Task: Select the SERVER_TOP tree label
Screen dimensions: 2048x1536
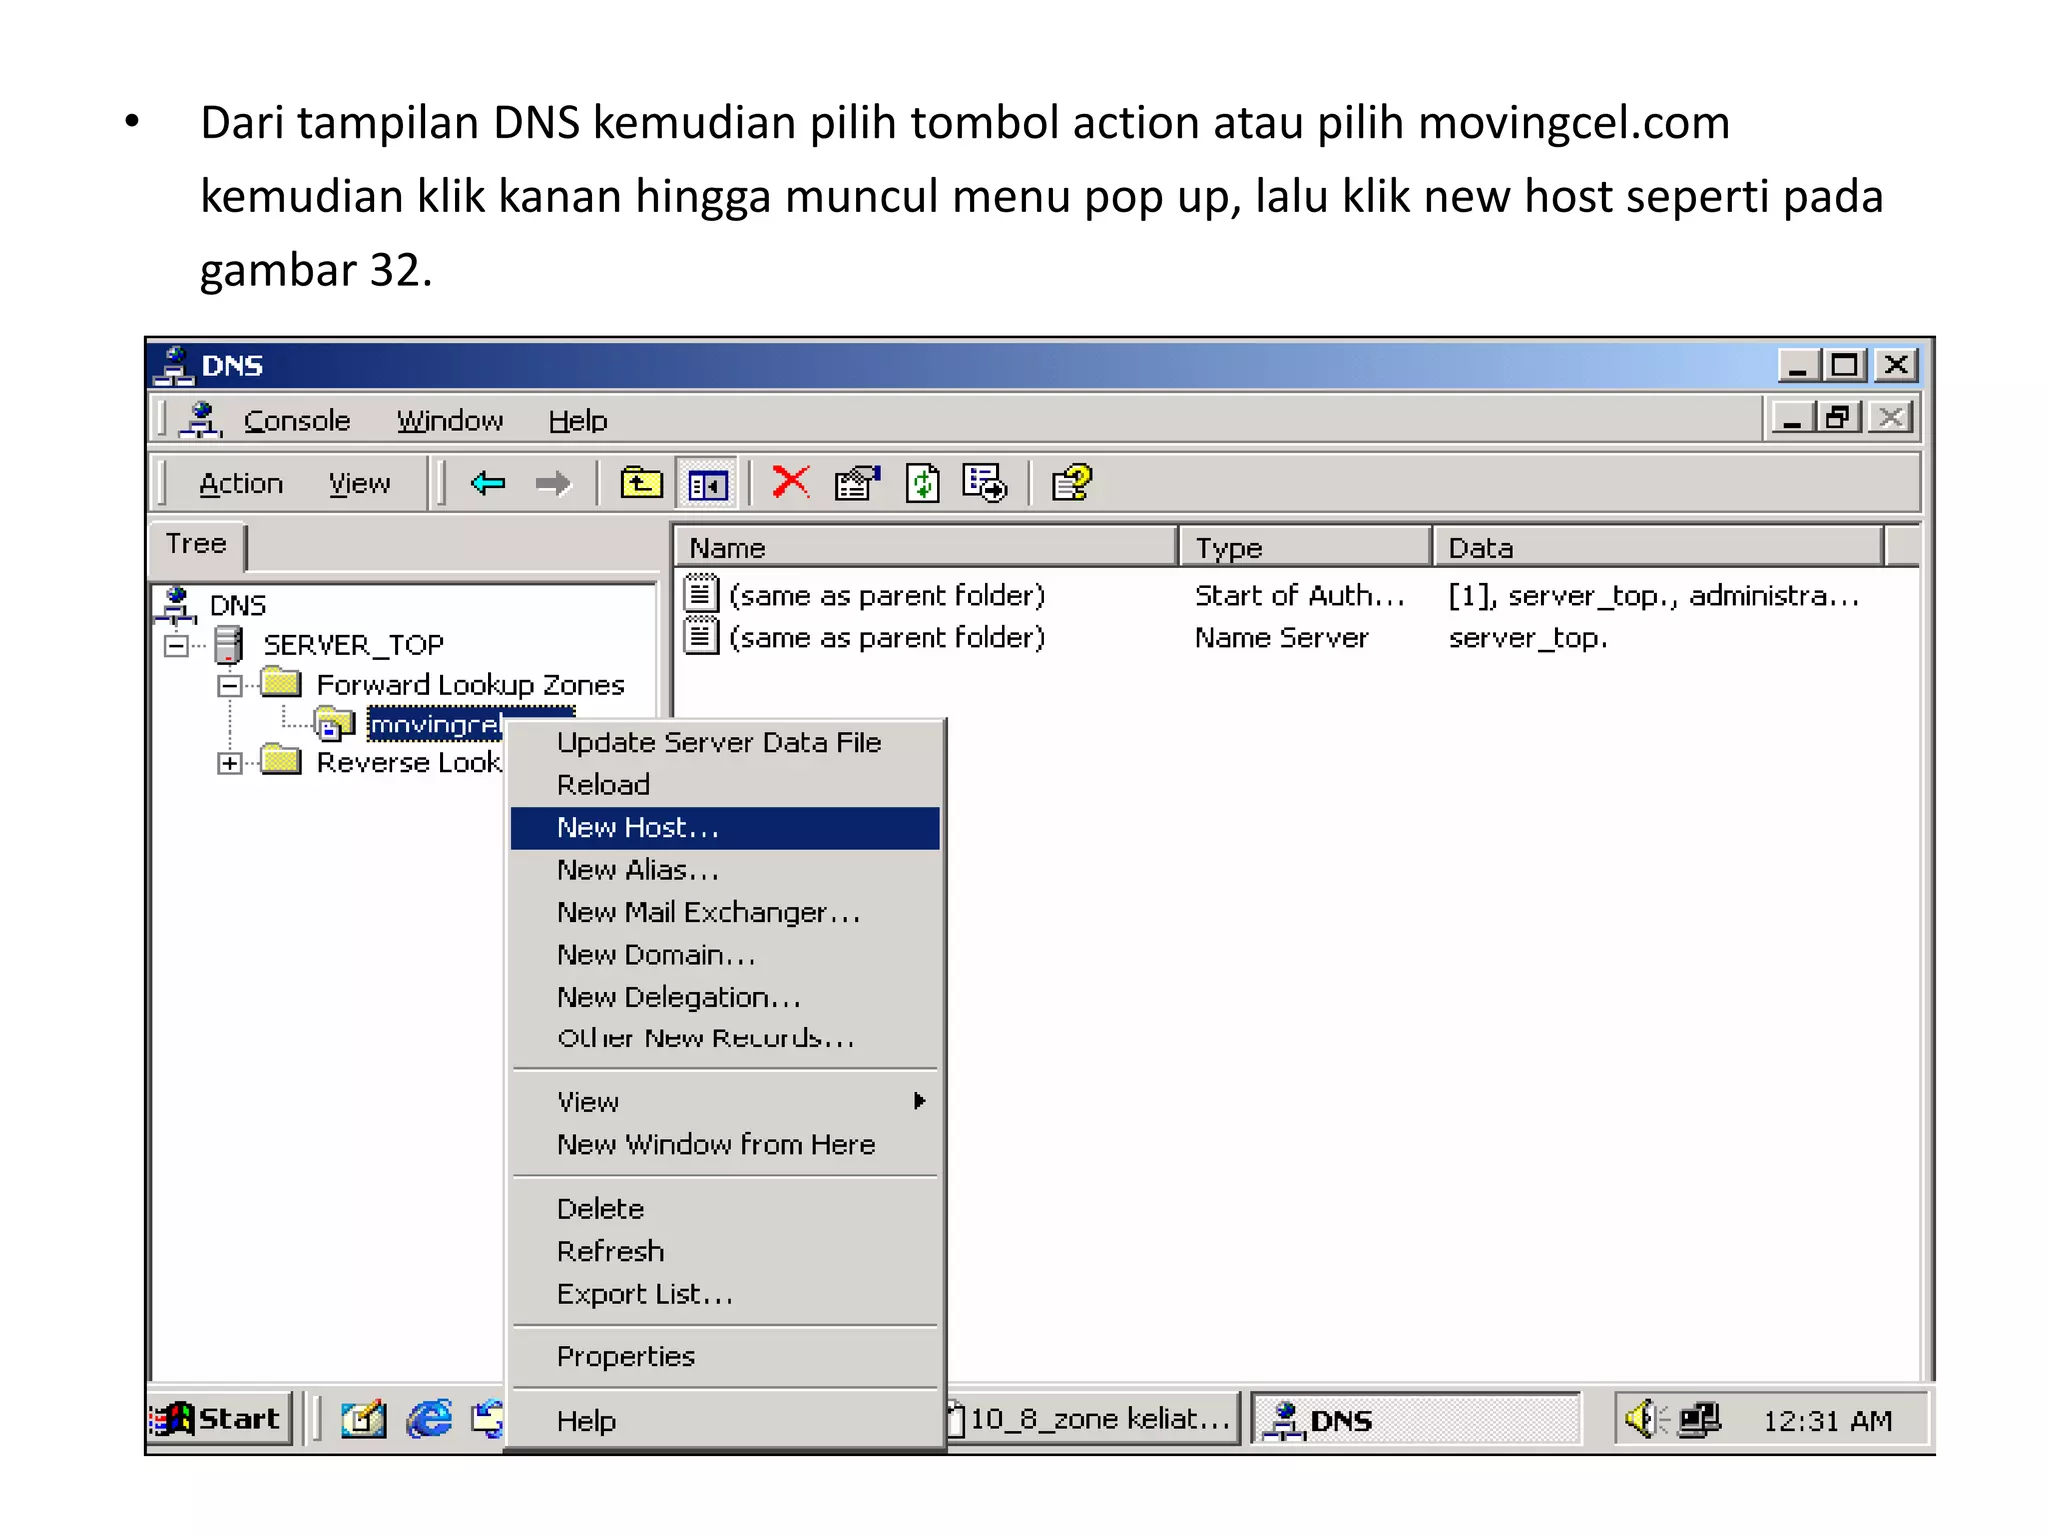Action: (354, 646)
